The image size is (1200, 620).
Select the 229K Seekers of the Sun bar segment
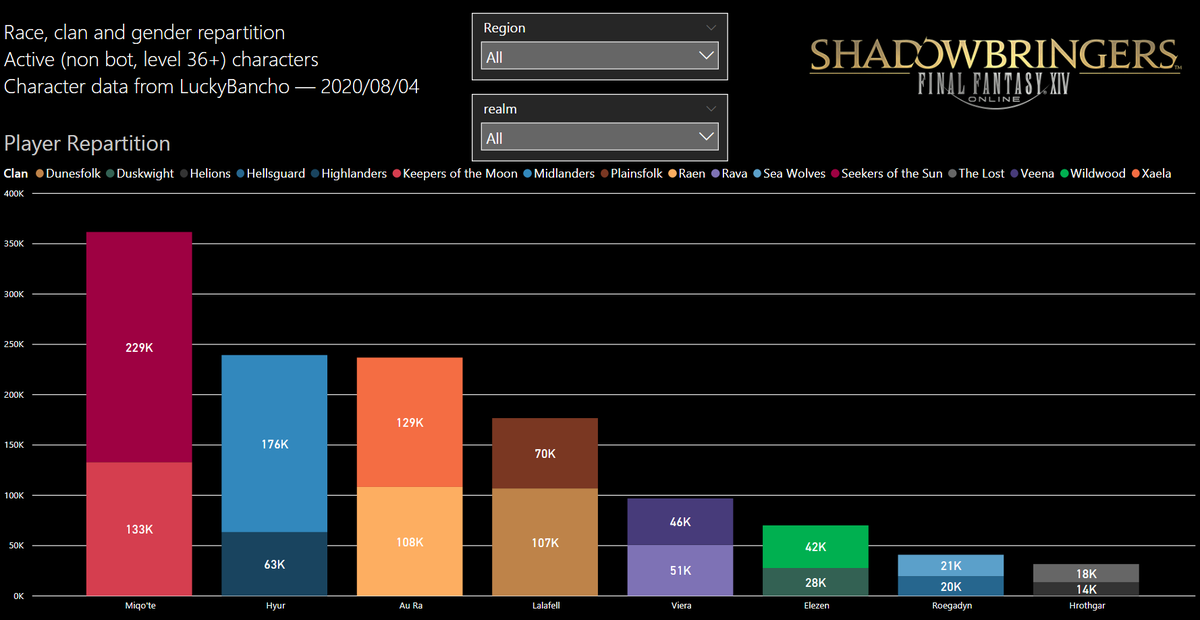[139, 347]
